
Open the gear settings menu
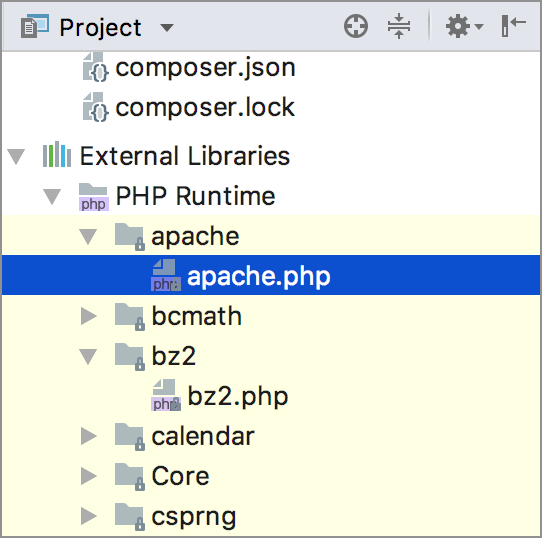coord(464,26)
